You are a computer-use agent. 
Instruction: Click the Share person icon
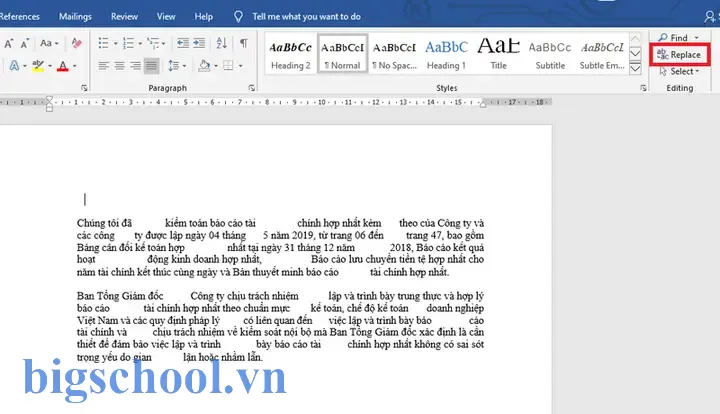coord(709,17)
